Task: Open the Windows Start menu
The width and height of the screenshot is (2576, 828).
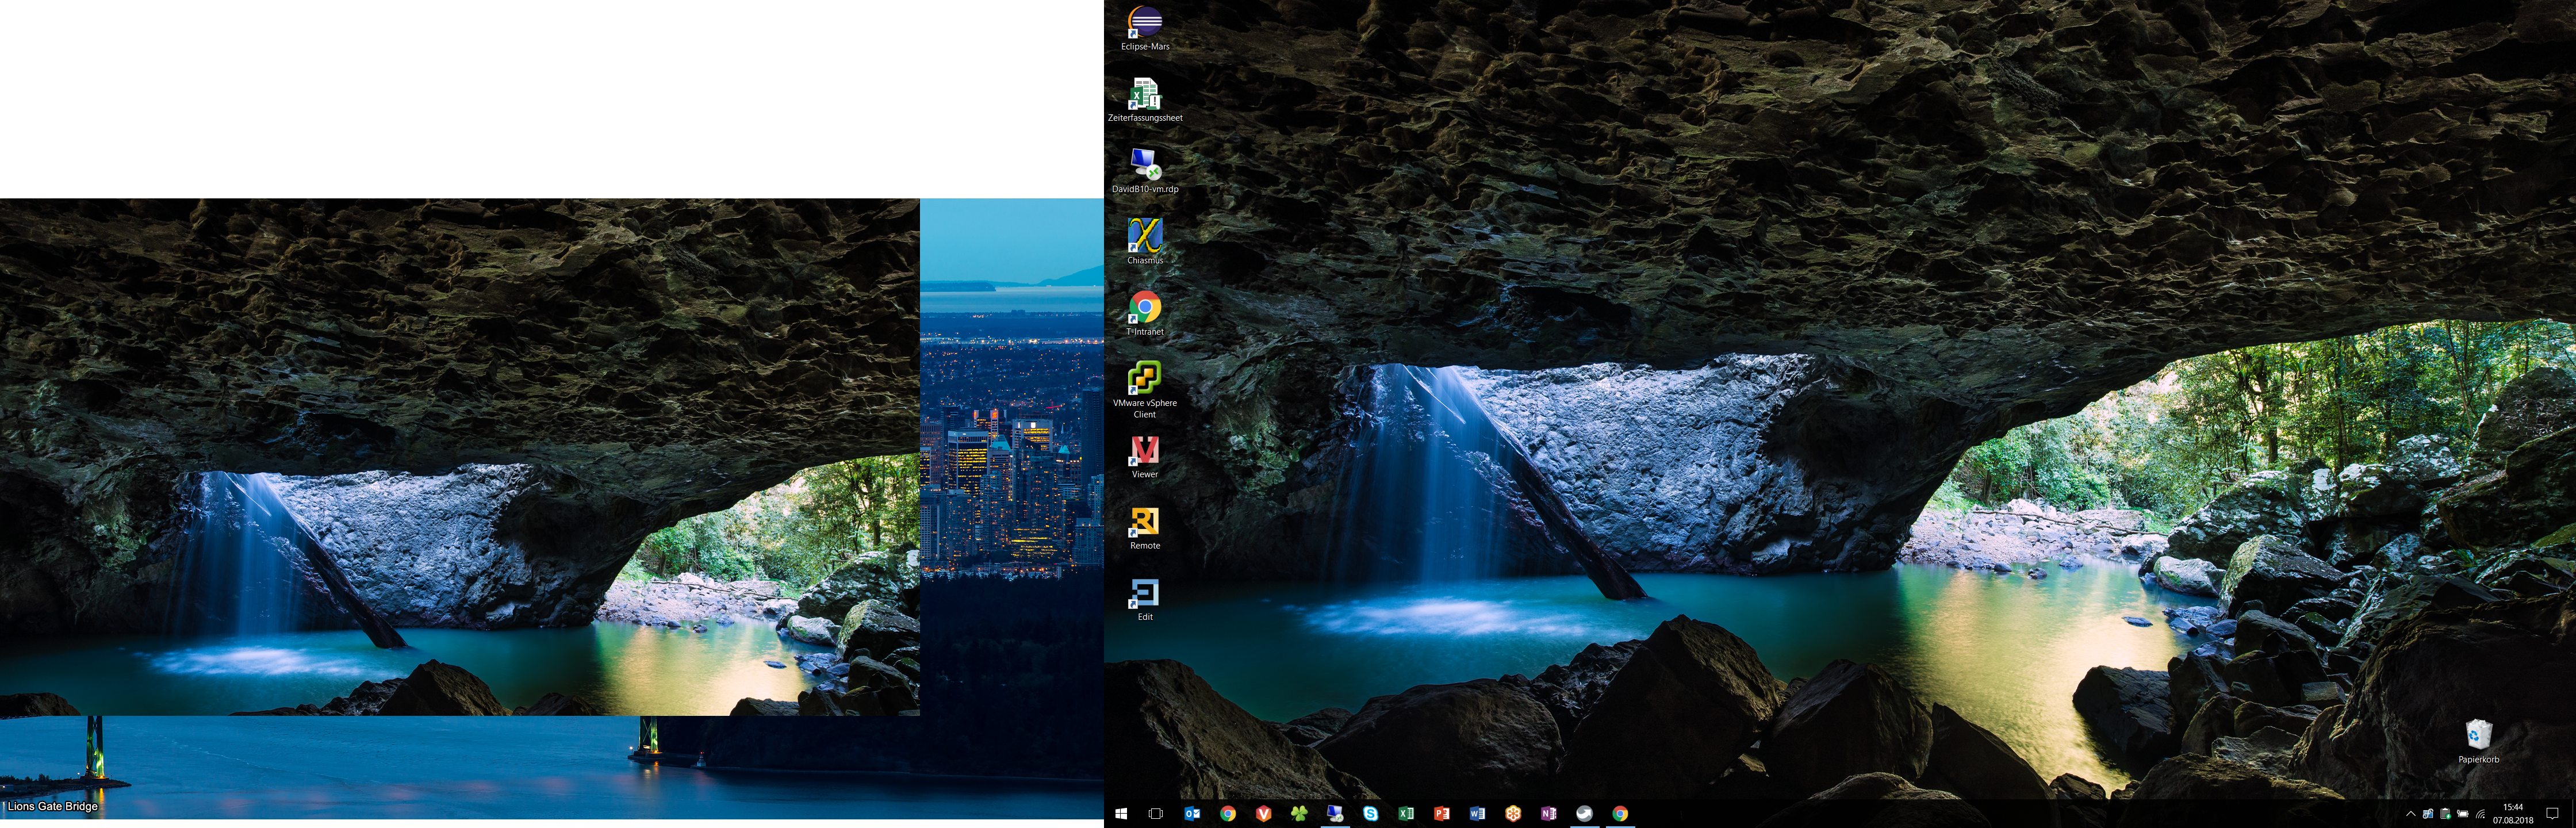Action: [1121, 814]
